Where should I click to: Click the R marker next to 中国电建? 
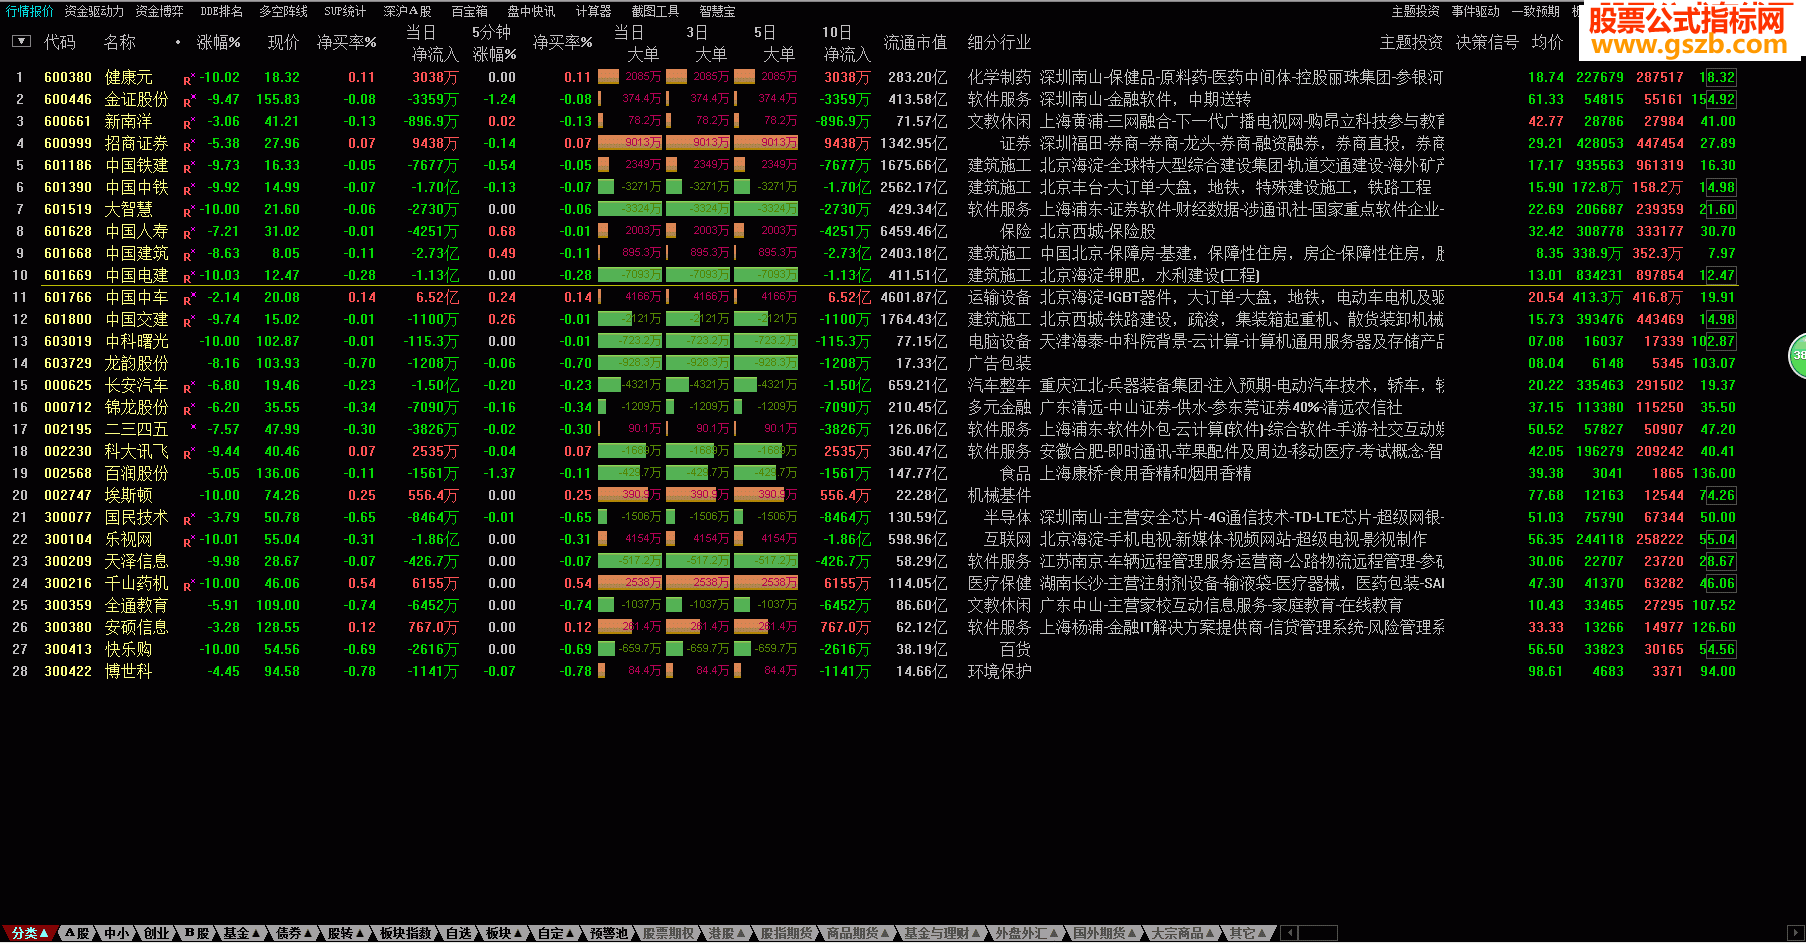coord(188,277)
